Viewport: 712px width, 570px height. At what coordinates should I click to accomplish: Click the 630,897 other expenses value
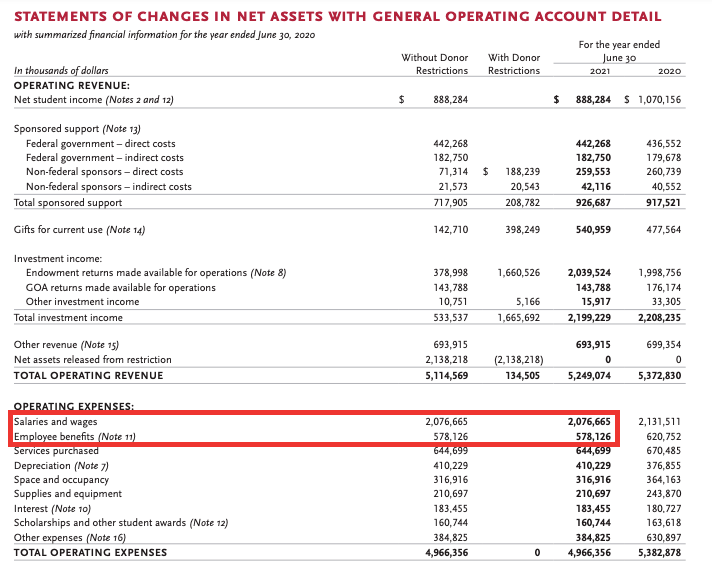point(664,538)
